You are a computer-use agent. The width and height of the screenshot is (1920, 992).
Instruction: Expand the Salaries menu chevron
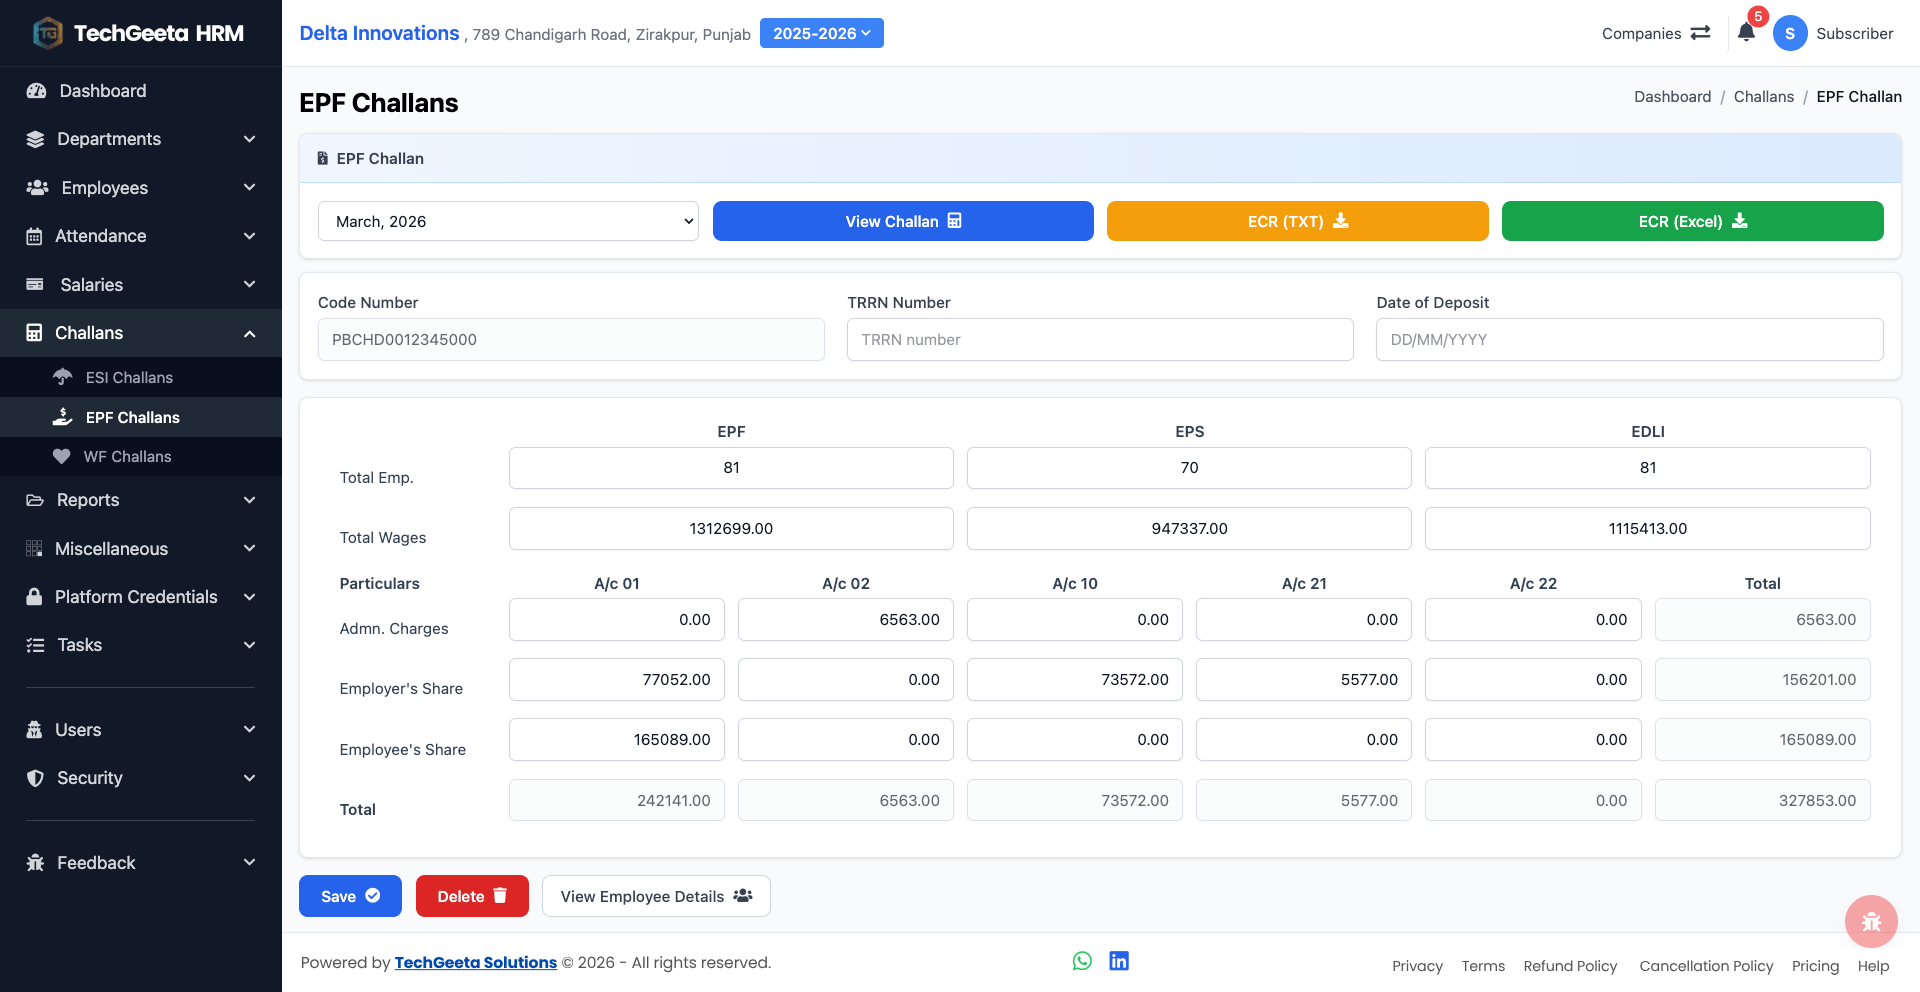[249, 285]
